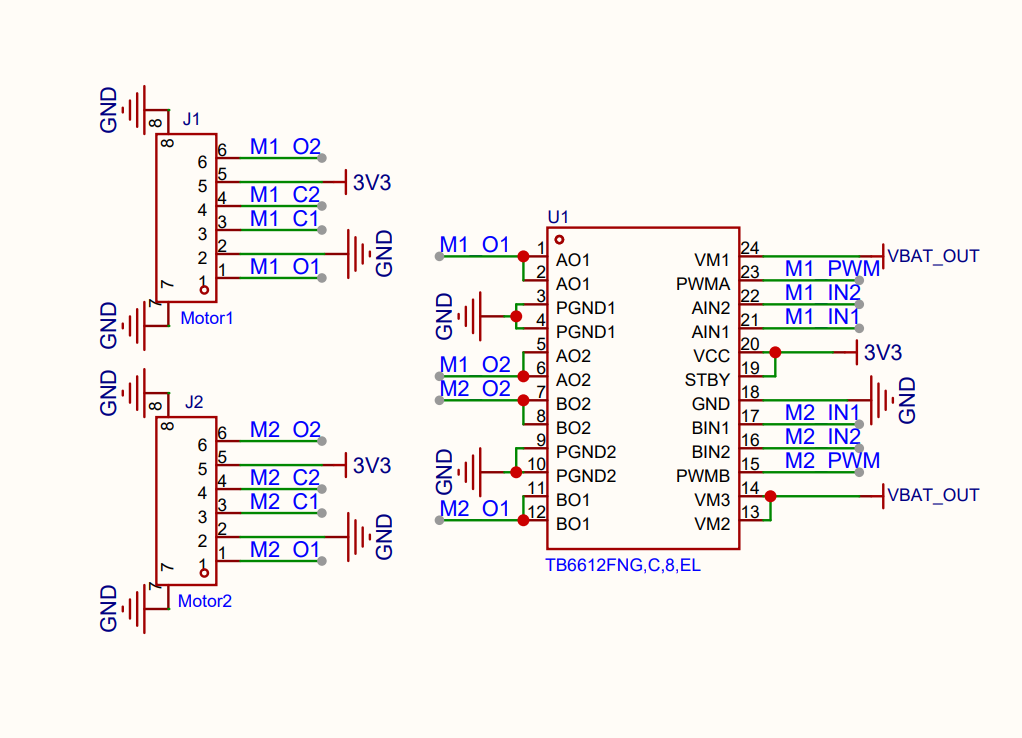Select the J1 designator label

pos(191,119)
